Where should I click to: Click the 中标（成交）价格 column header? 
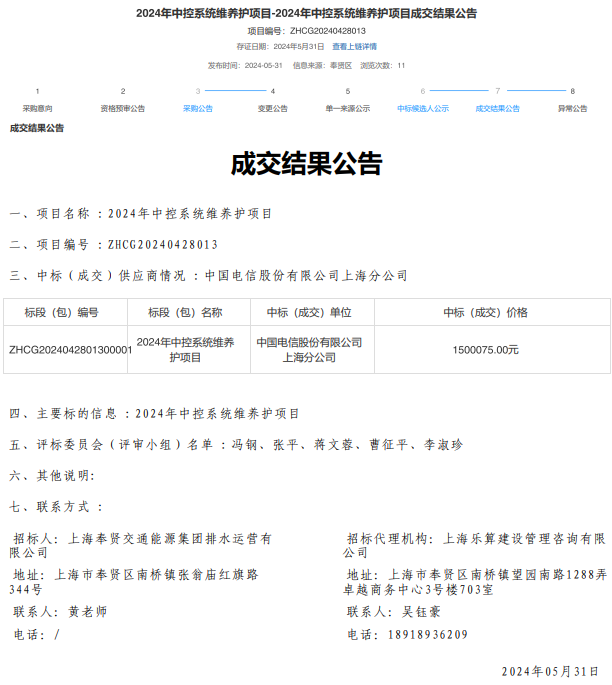(x=485, y=312)
